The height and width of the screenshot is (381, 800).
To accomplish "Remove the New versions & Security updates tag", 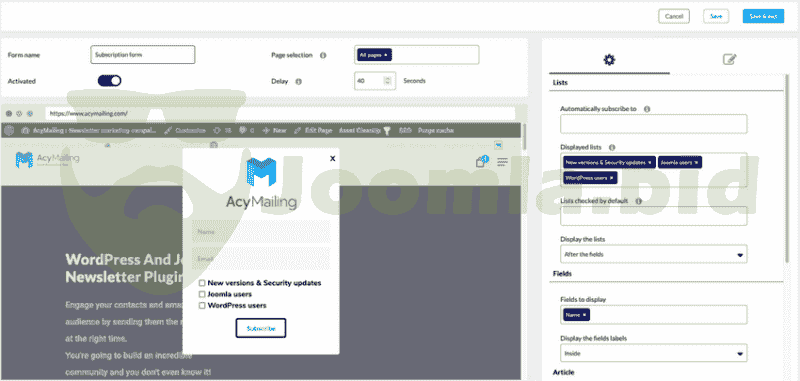I will pos(649,163).
